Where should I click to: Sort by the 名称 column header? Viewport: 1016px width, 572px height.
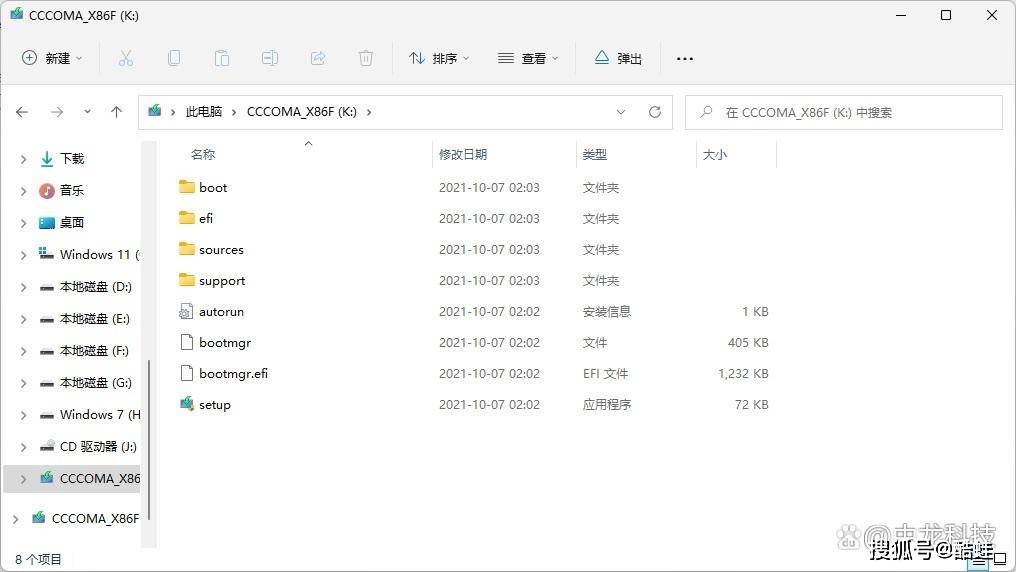click(x=203, y=154)
